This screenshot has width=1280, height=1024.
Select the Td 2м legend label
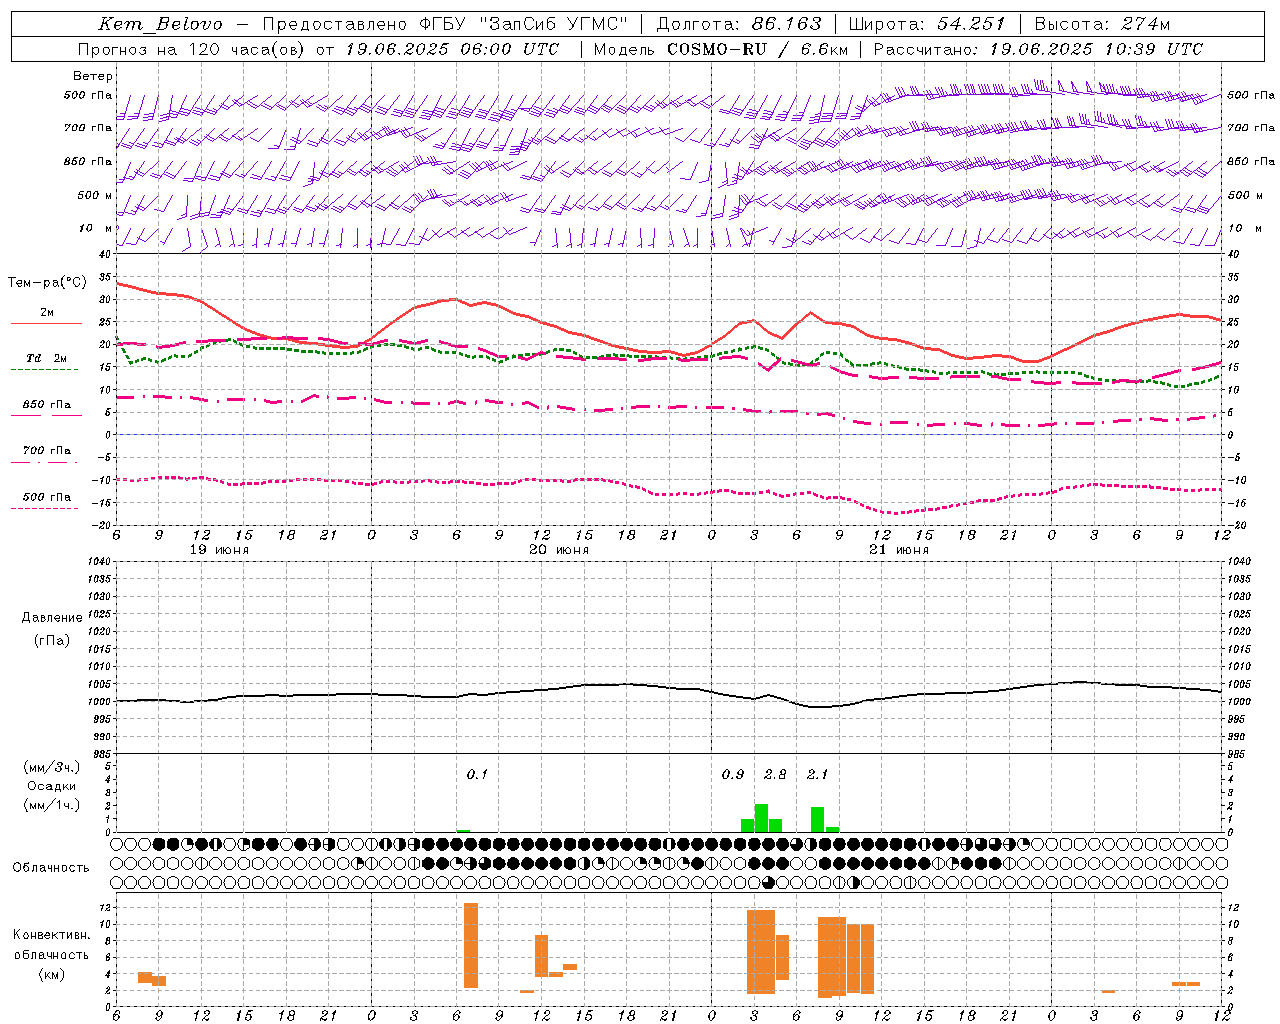pos(47,358)
